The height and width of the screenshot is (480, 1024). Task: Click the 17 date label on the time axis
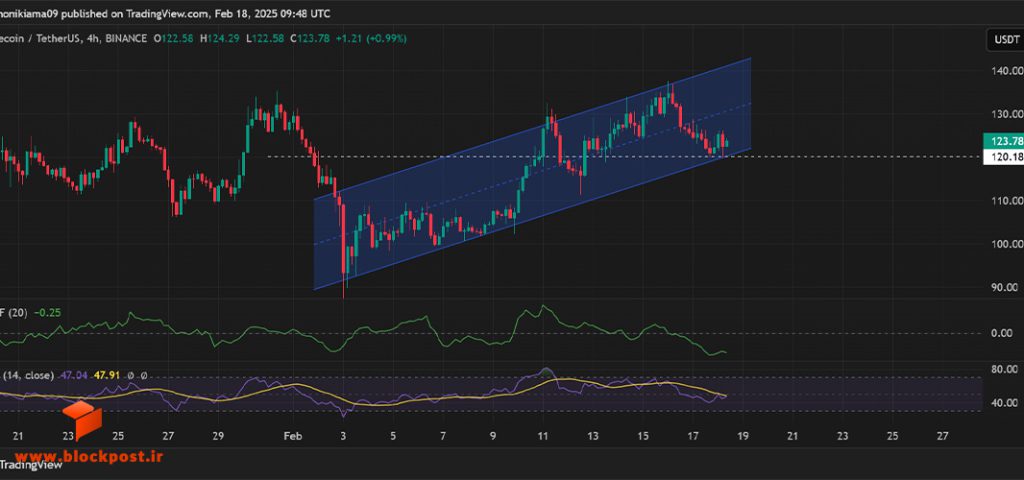(x=693, y=436)
